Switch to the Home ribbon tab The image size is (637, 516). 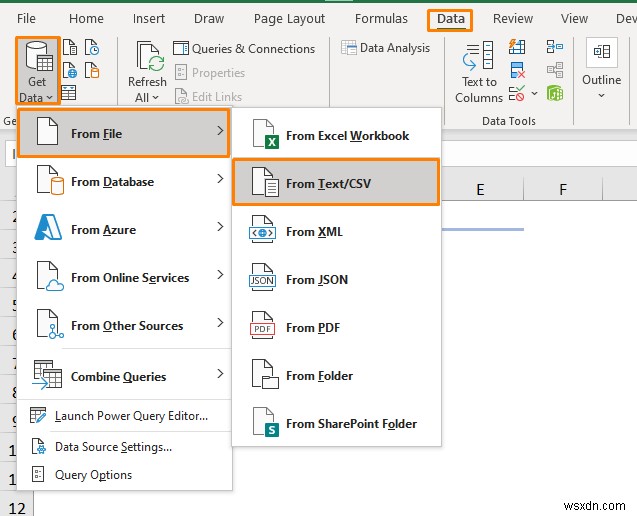(86, 19)
